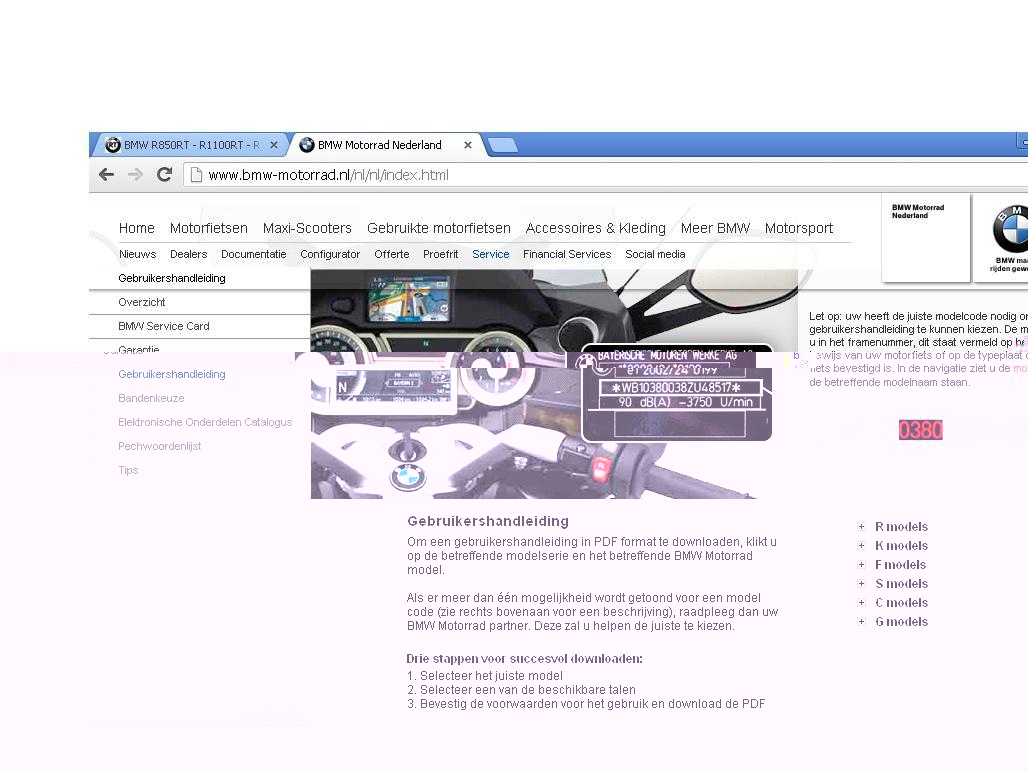
Task: Click the browser back arrow button
Action: (x=106, y=175)
